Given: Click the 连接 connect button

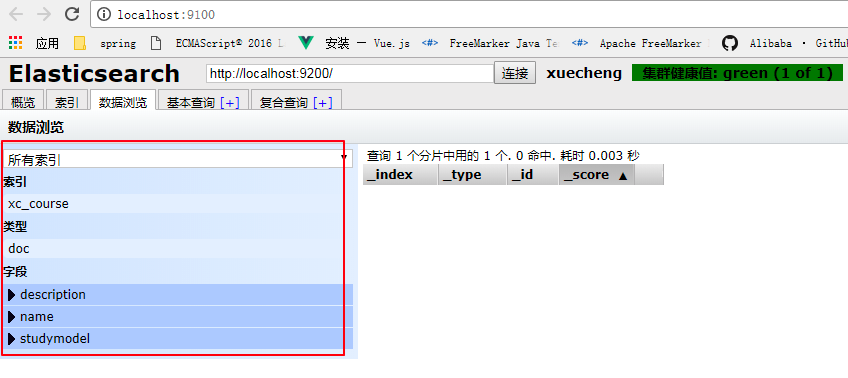Looking at the screenshot, I should click(x=515, y=73).
